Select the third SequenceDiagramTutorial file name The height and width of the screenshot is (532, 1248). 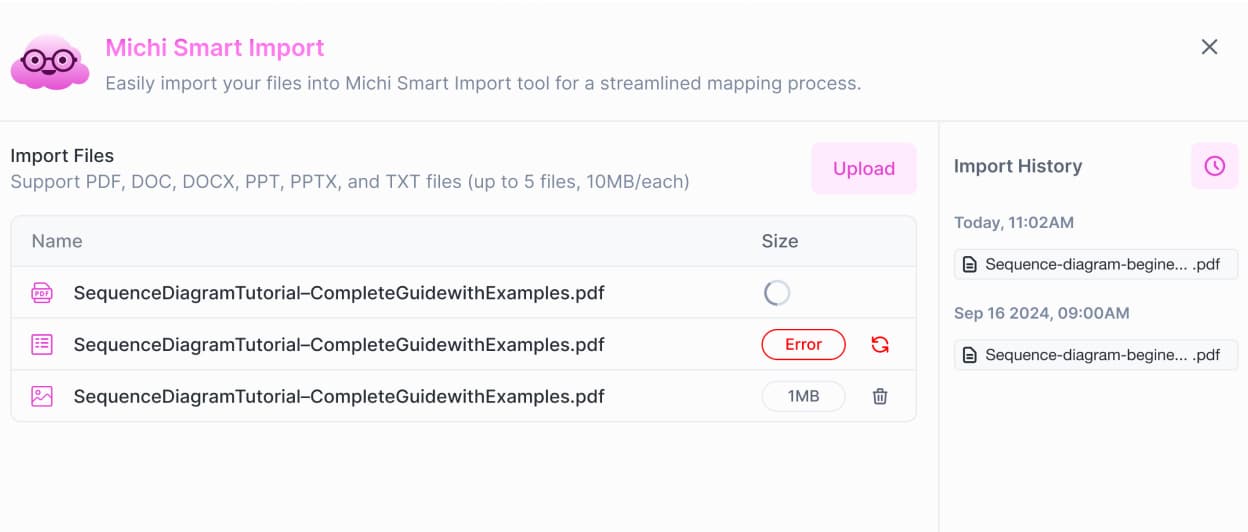(x=339, y=397)
